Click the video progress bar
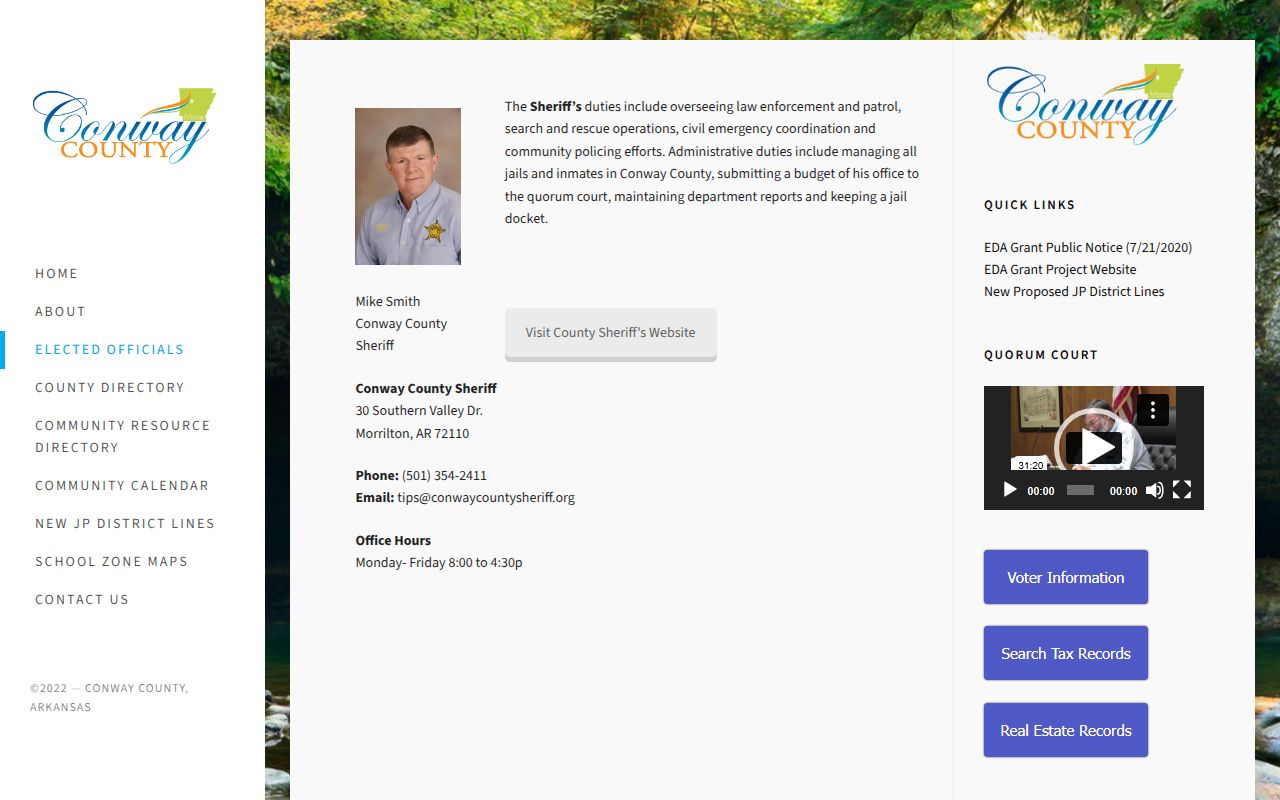Screen dimensions: 1280x800 click(1080, 490)
